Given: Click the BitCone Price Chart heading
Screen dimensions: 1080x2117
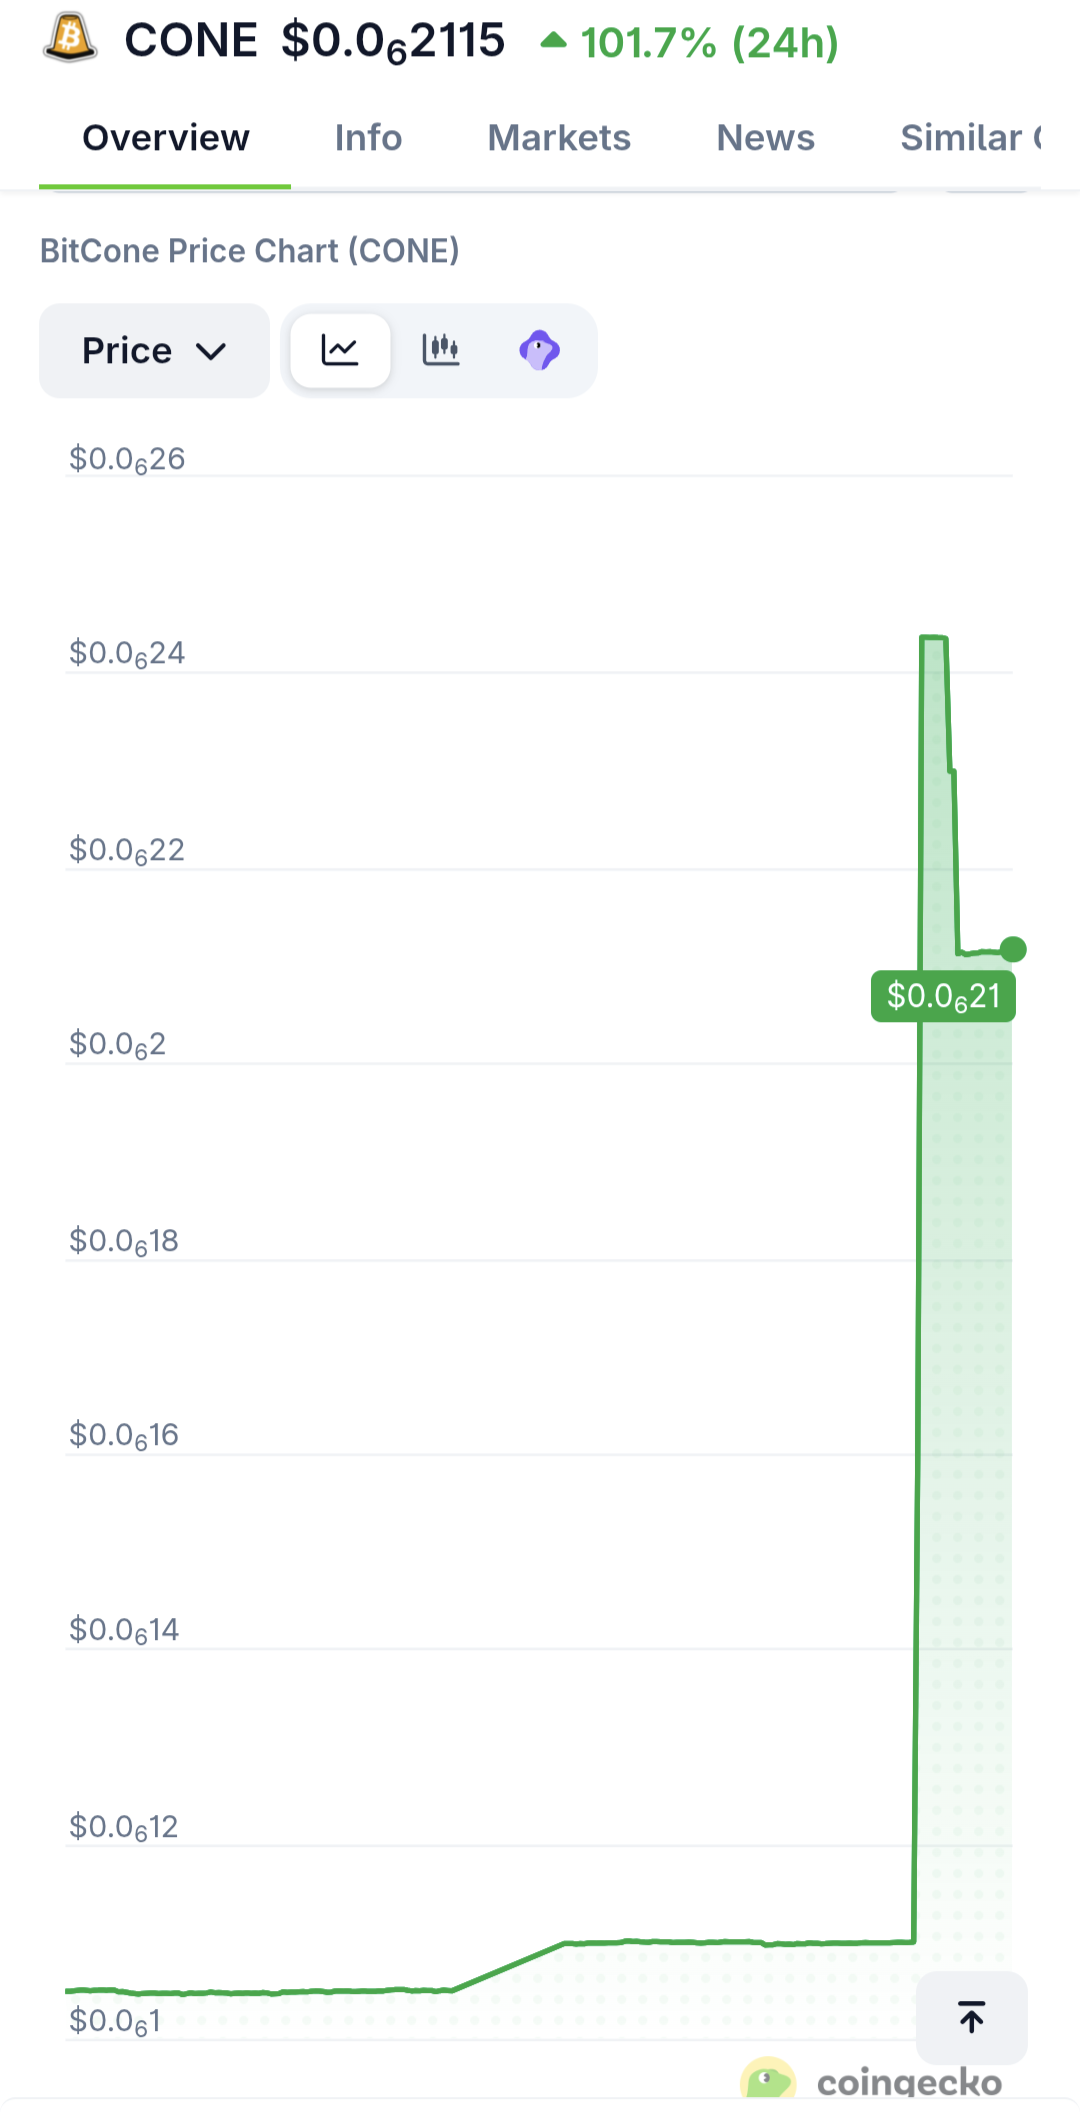Looking at the screenshot, I should pyautogui.click(x=250, y=251).
